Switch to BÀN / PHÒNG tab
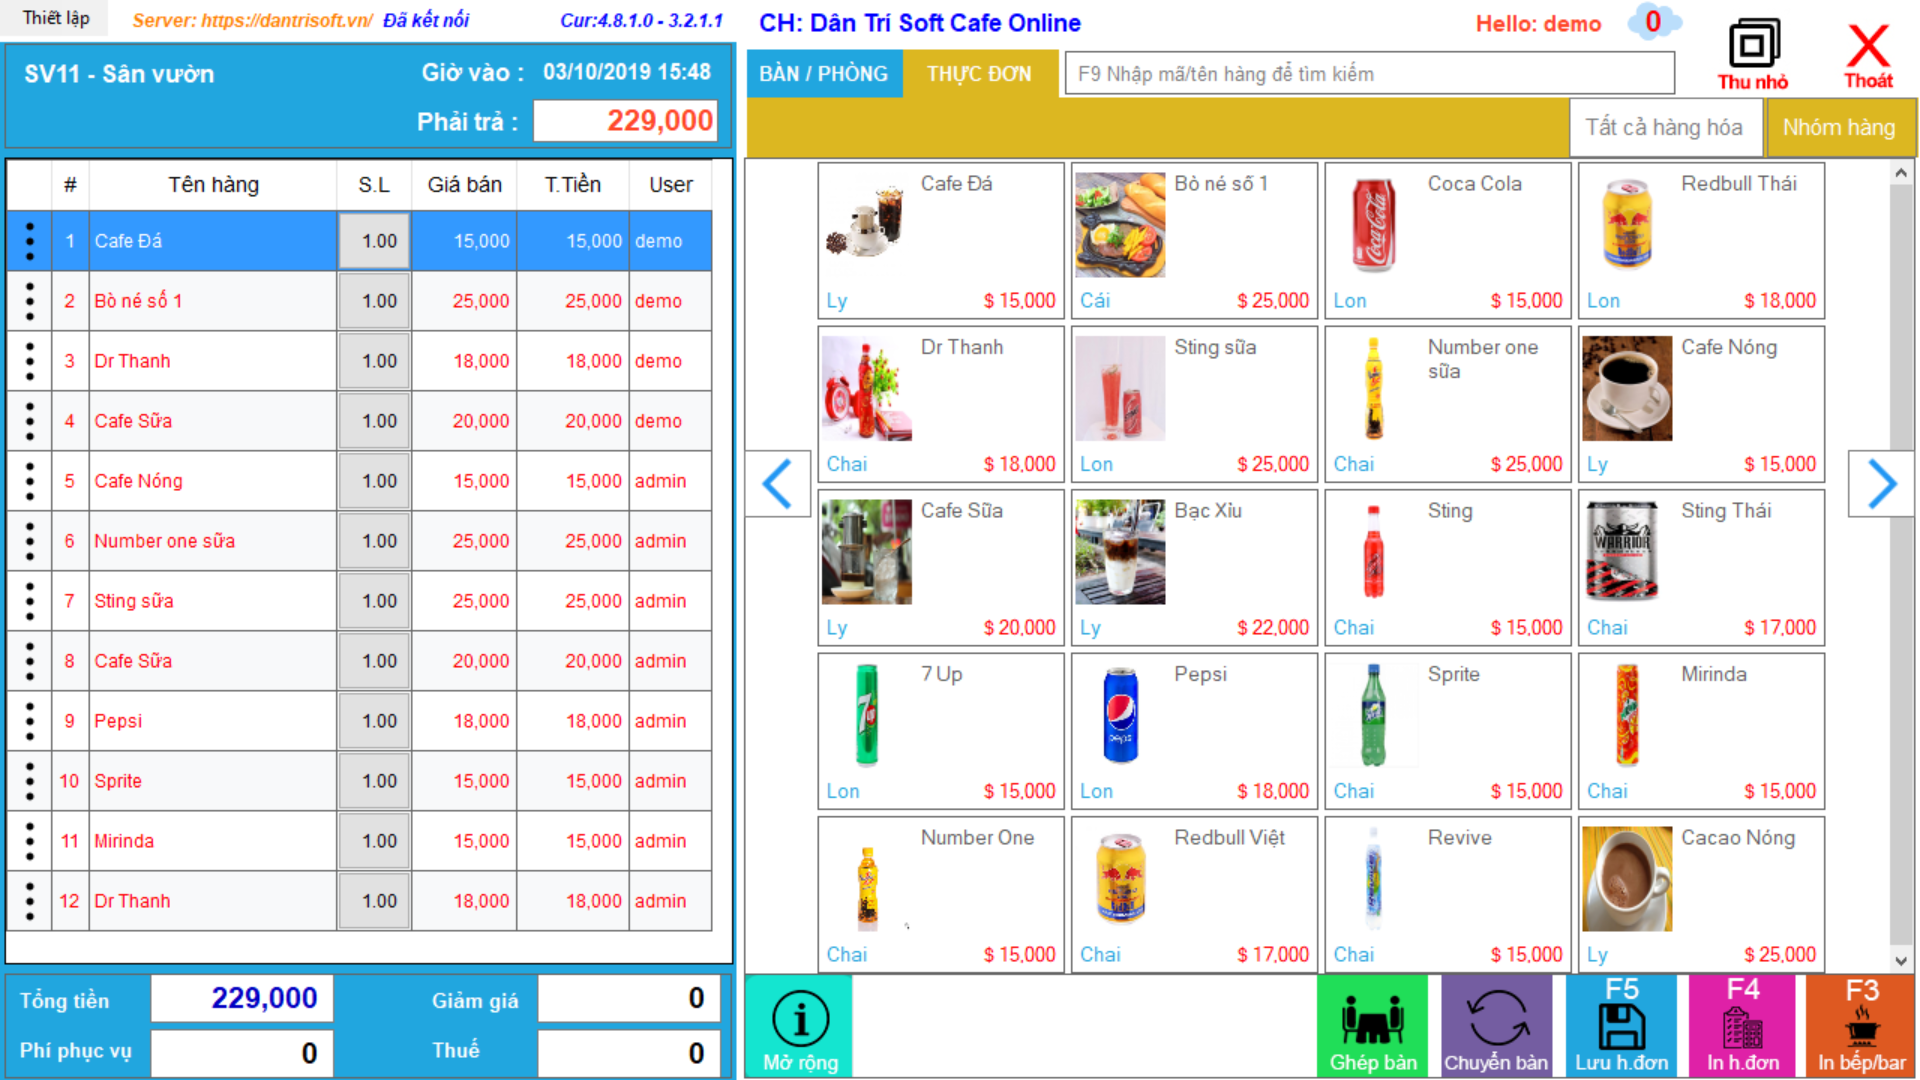Image resolution: width=1920 pixels, height=1080 pixels. 824,74
